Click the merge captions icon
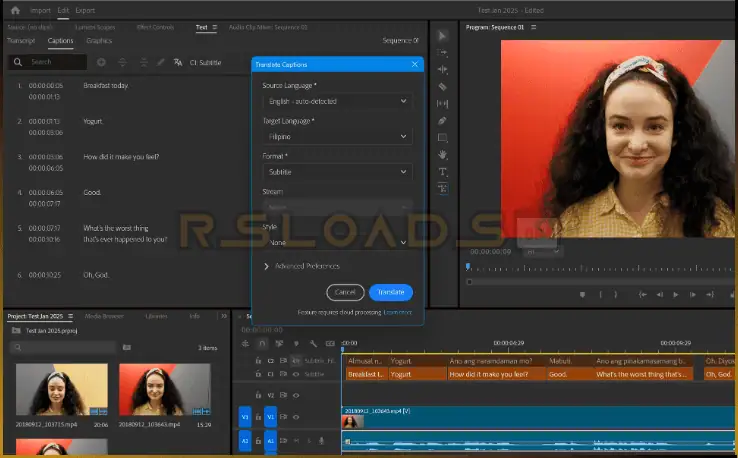Image resolution: width=738 pixels, height=458 pixels. [x=144, y=62]
